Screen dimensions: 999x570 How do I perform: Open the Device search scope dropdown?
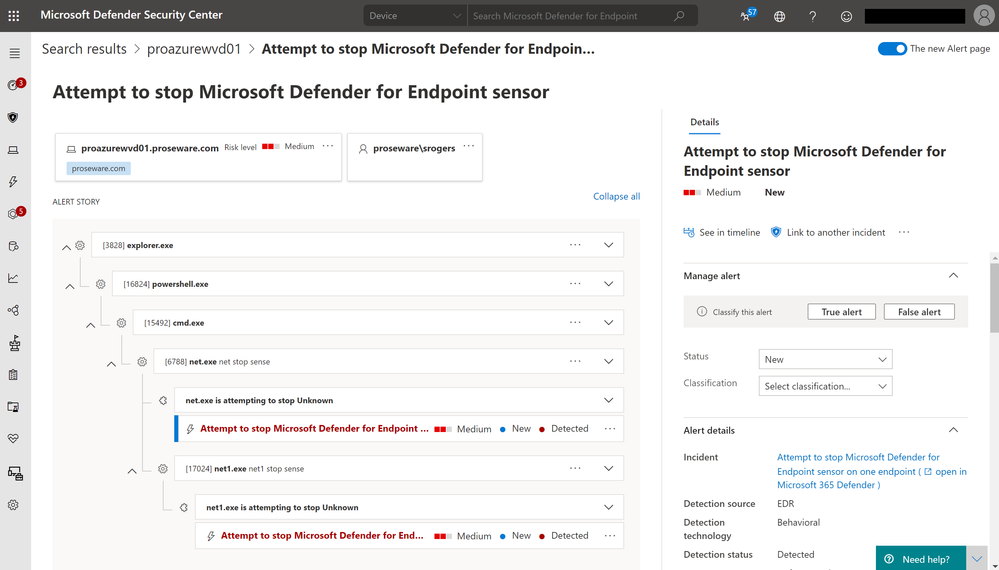pyautogui.click(x=415, y=16)
